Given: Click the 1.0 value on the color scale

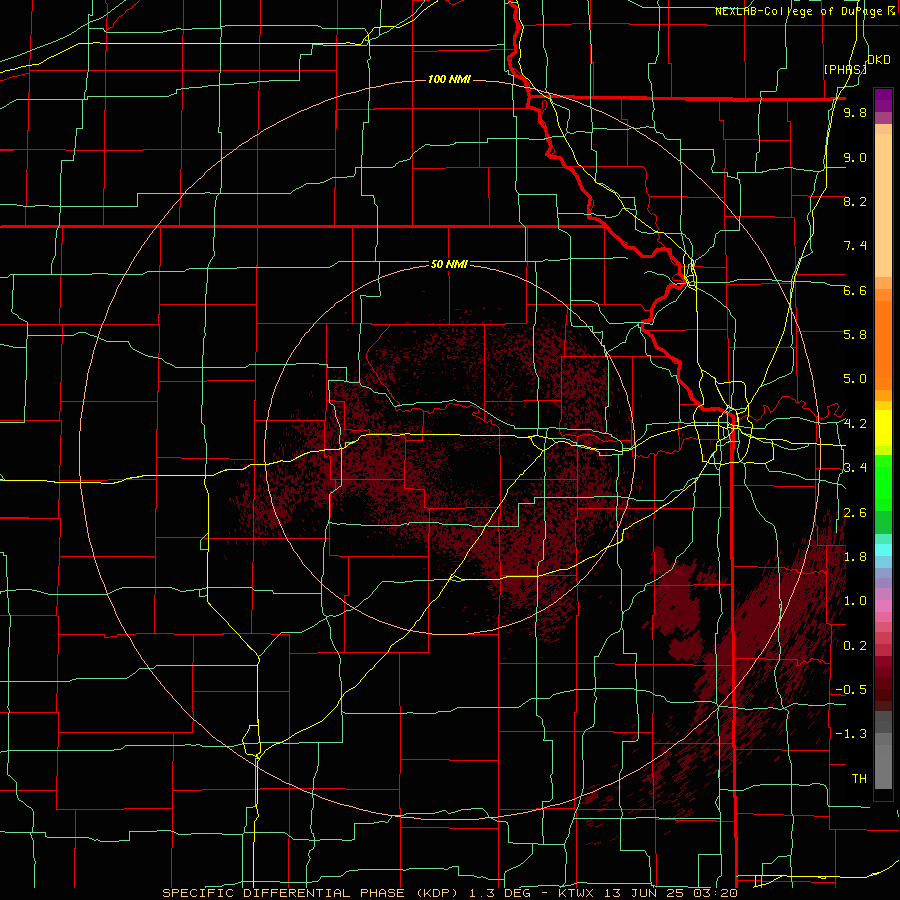Looking at the screenshot, I should (855, 602).
